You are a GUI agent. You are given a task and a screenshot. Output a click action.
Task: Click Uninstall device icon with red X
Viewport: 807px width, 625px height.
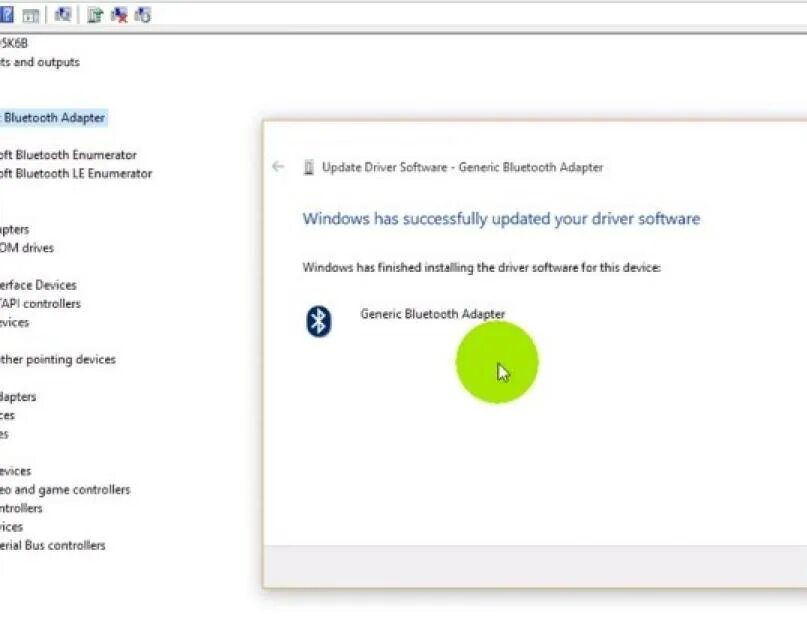click(119, 15)
